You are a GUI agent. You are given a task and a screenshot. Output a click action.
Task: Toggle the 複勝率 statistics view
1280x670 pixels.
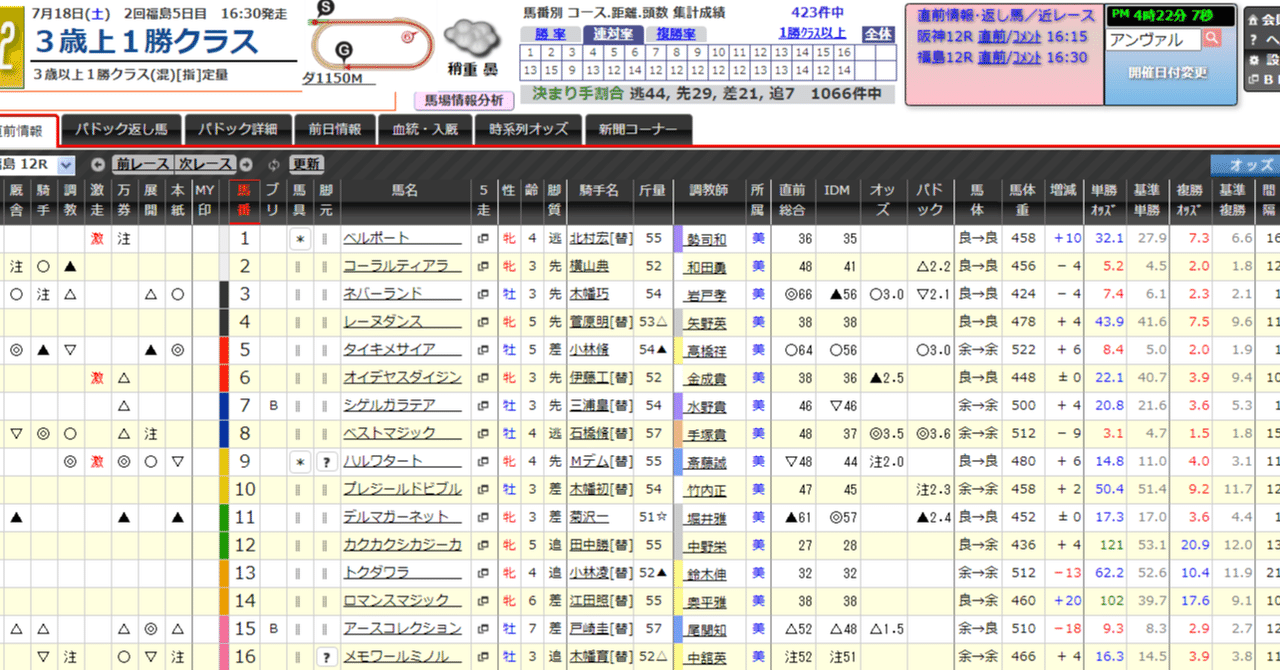pyautogui.click(x=676, y=33)
